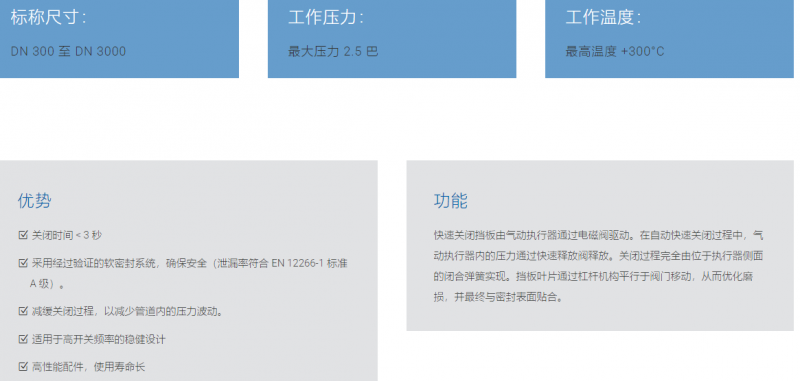The width and height of the screenshot is (800, 381).
Task: Click checkmark icon beside 高性能配件，使用寿命长
Action: (x=22, y=366)
